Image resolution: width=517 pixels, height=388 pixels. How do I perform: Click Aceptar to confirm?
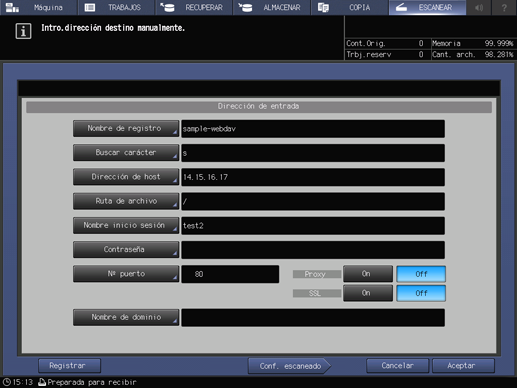463,366
